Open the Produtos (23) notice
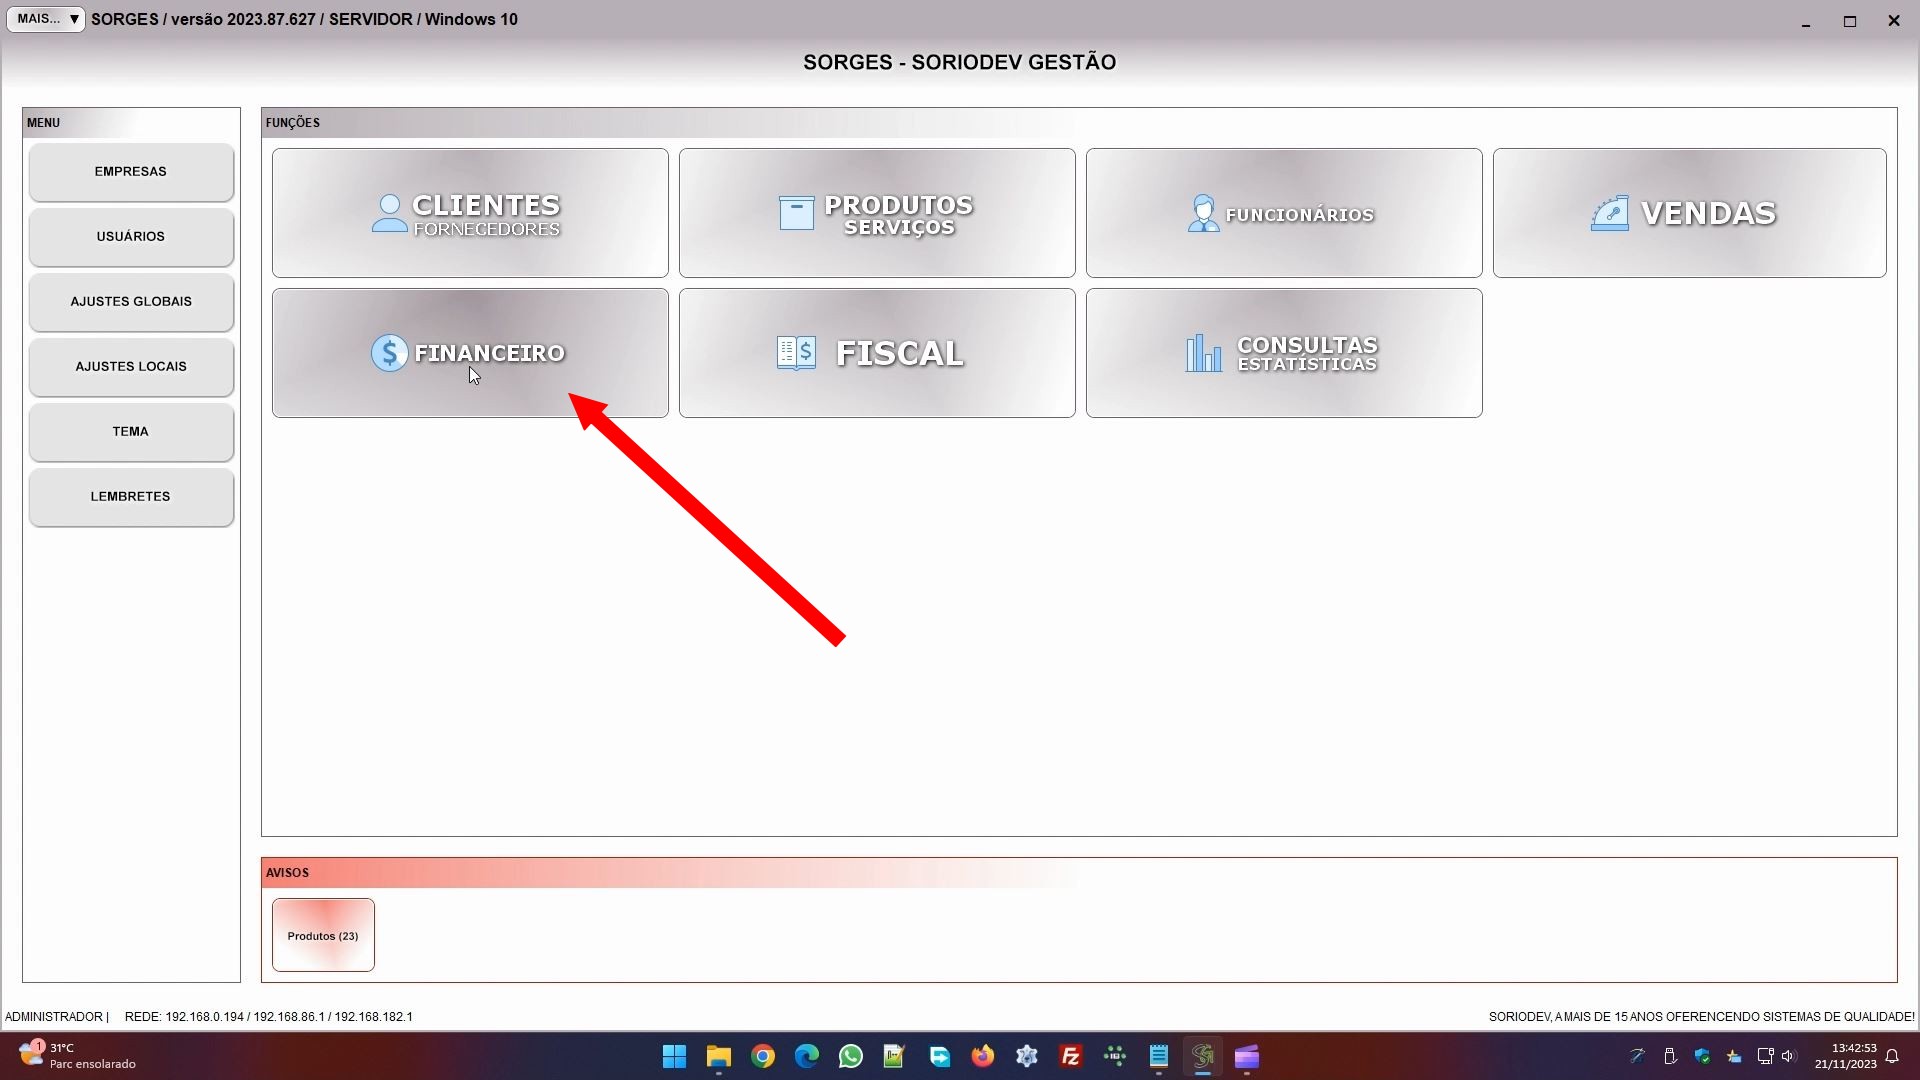1920x1080 pixels. pos(323,935)
